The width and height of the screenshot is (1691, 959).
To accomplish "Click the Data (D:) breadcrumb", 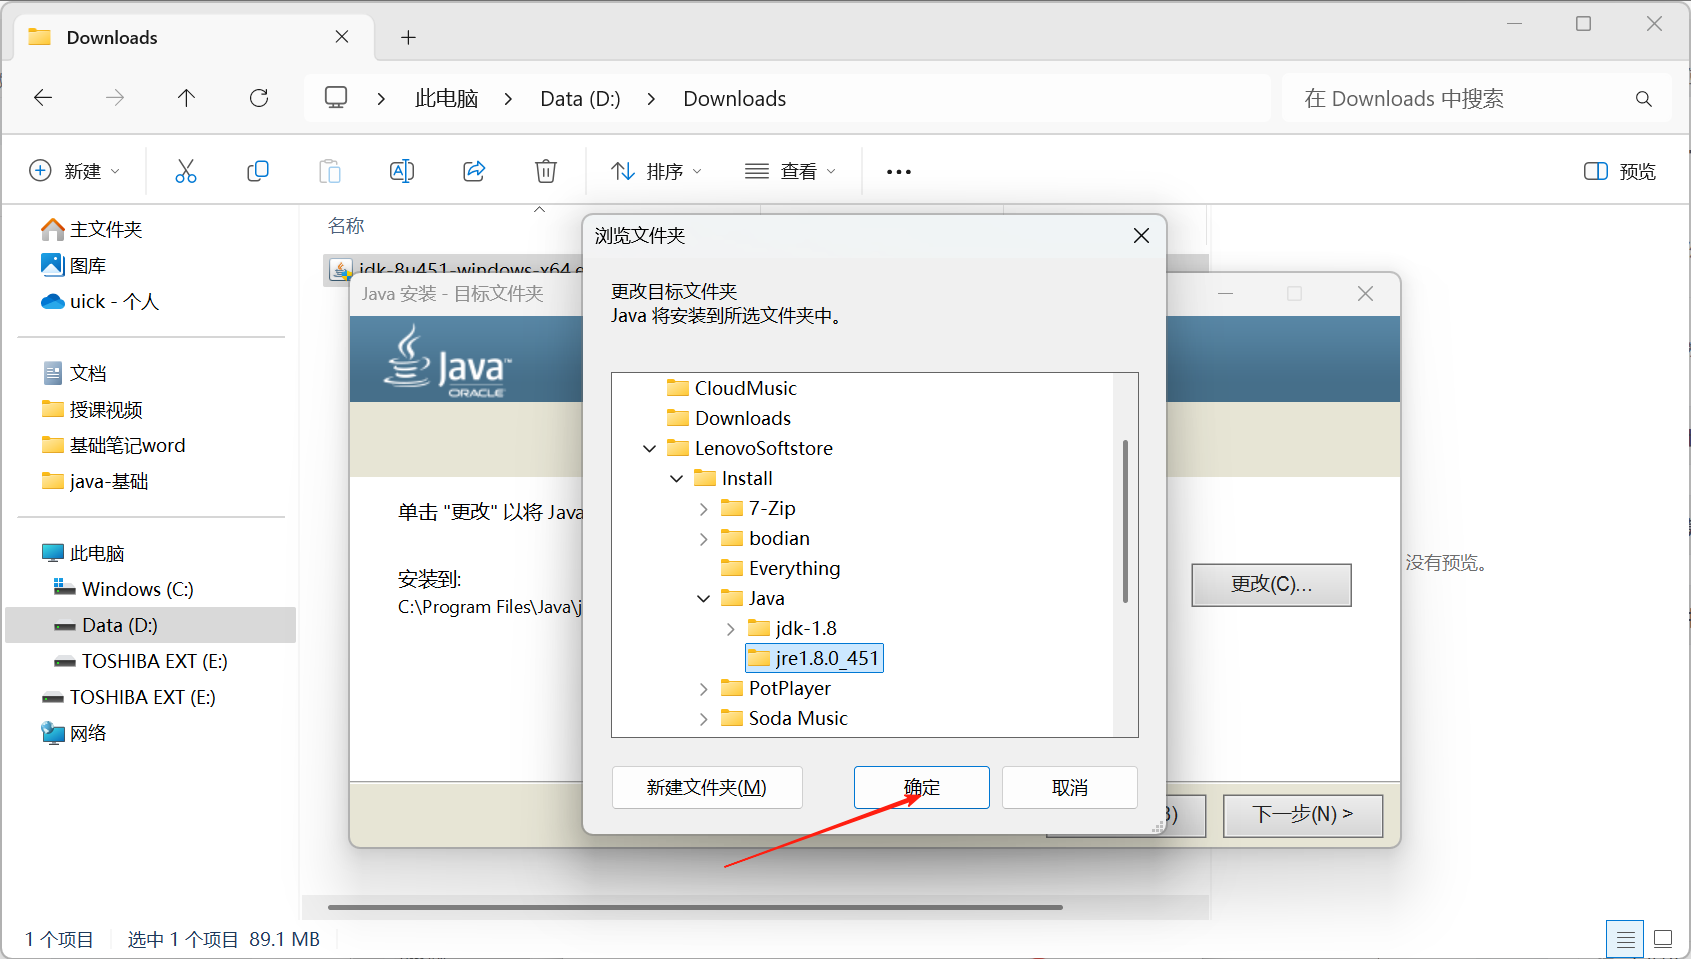I will [x=580, y=98].
